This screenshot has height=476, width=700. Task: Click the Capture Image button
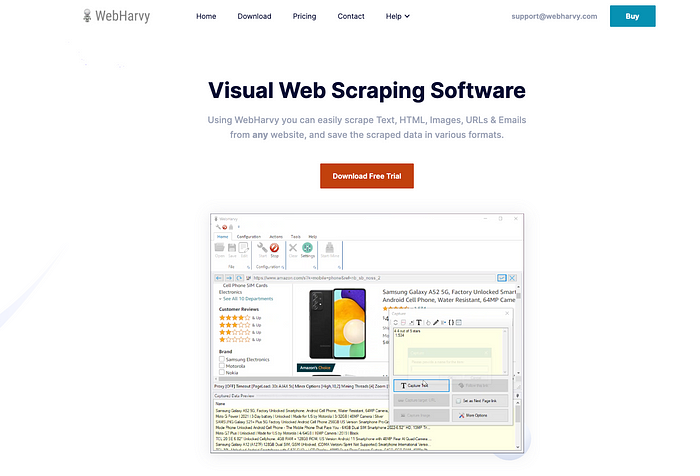421,415
